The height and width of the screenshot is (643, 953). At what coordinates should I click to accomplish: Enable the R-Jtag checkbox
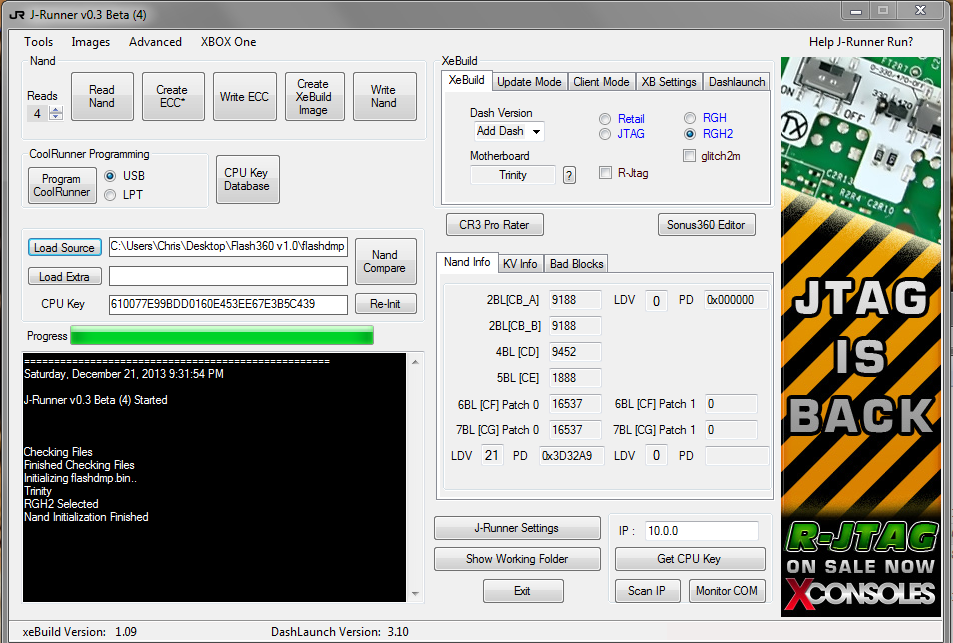(605, 173)
